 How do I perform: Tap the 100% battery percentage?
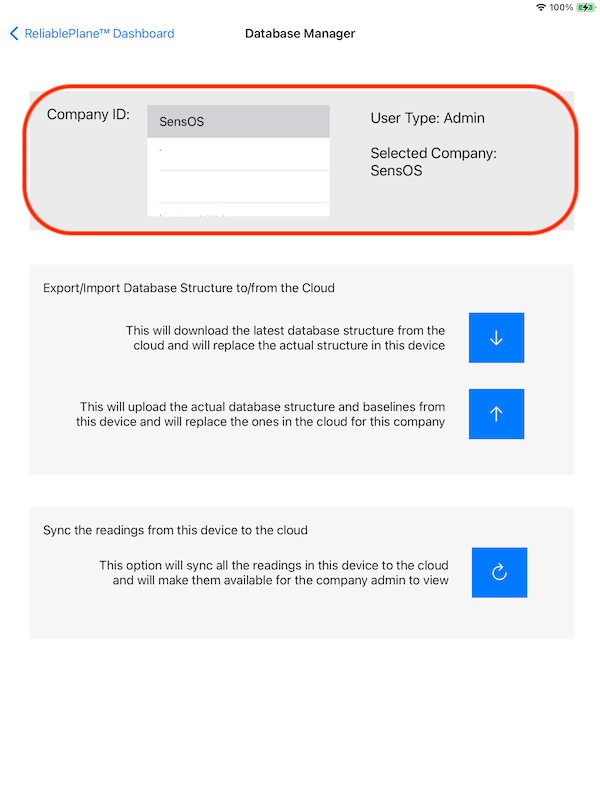pyautogui.click(x=561, y=7)
